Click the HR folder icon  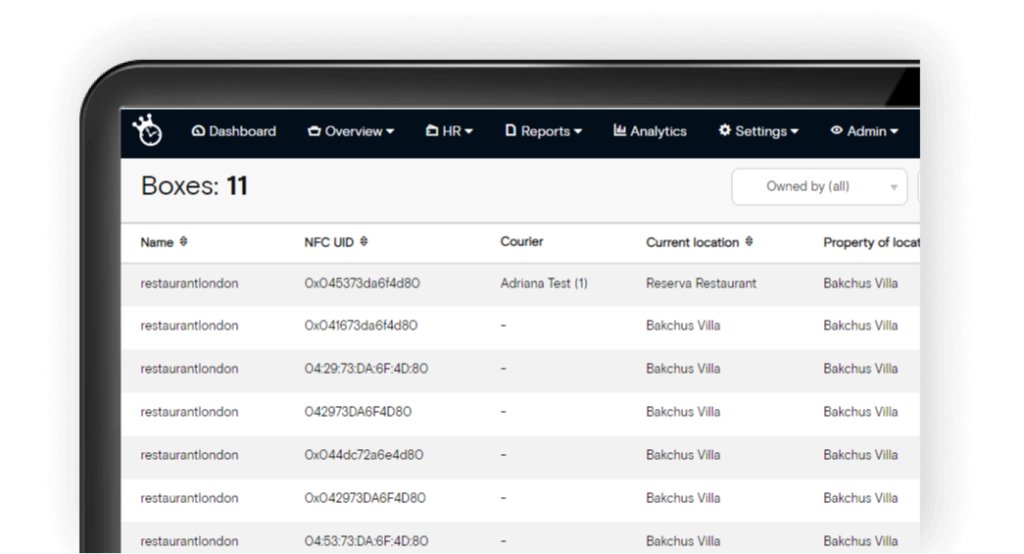tap(432, 131)
